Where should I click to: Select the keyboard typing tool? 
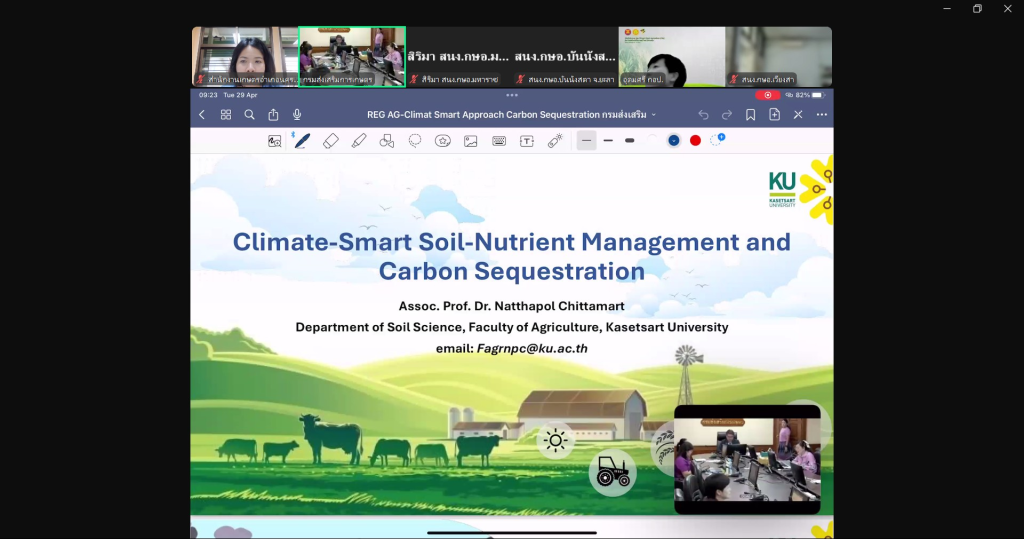pos(499,141)
